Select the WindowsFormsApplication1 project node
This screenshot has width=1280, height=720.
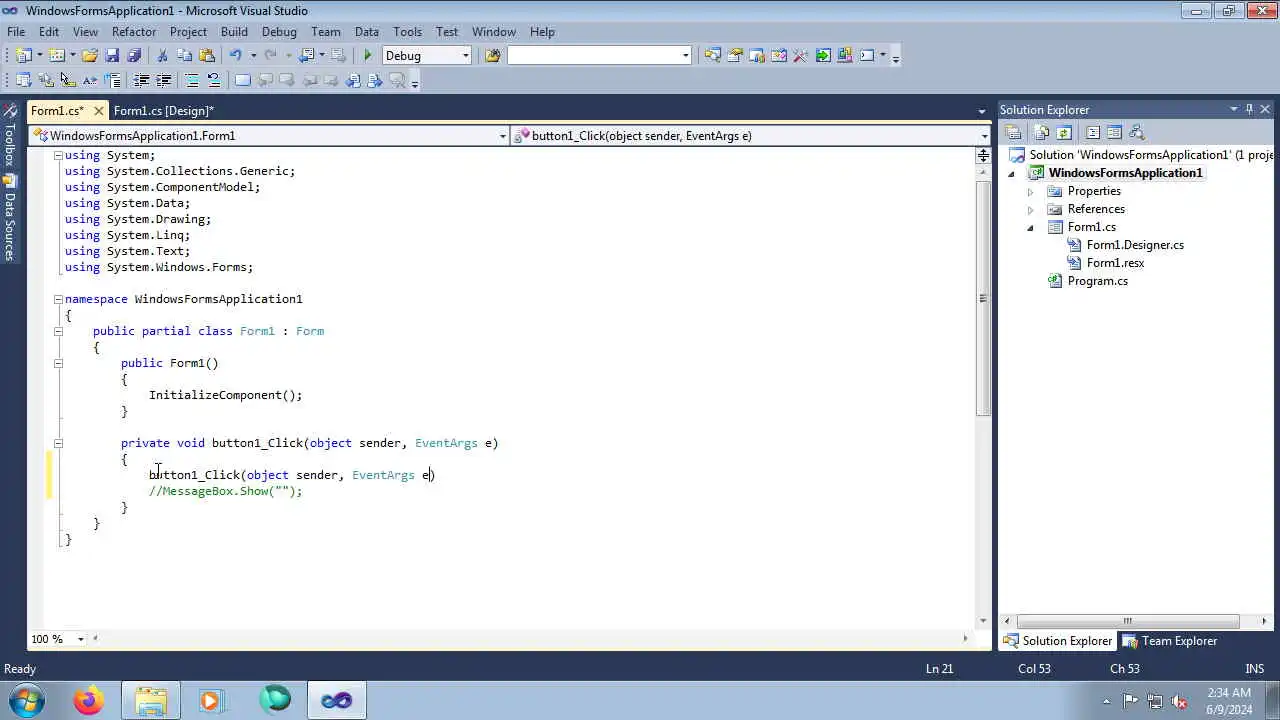tap(1125, 173)
